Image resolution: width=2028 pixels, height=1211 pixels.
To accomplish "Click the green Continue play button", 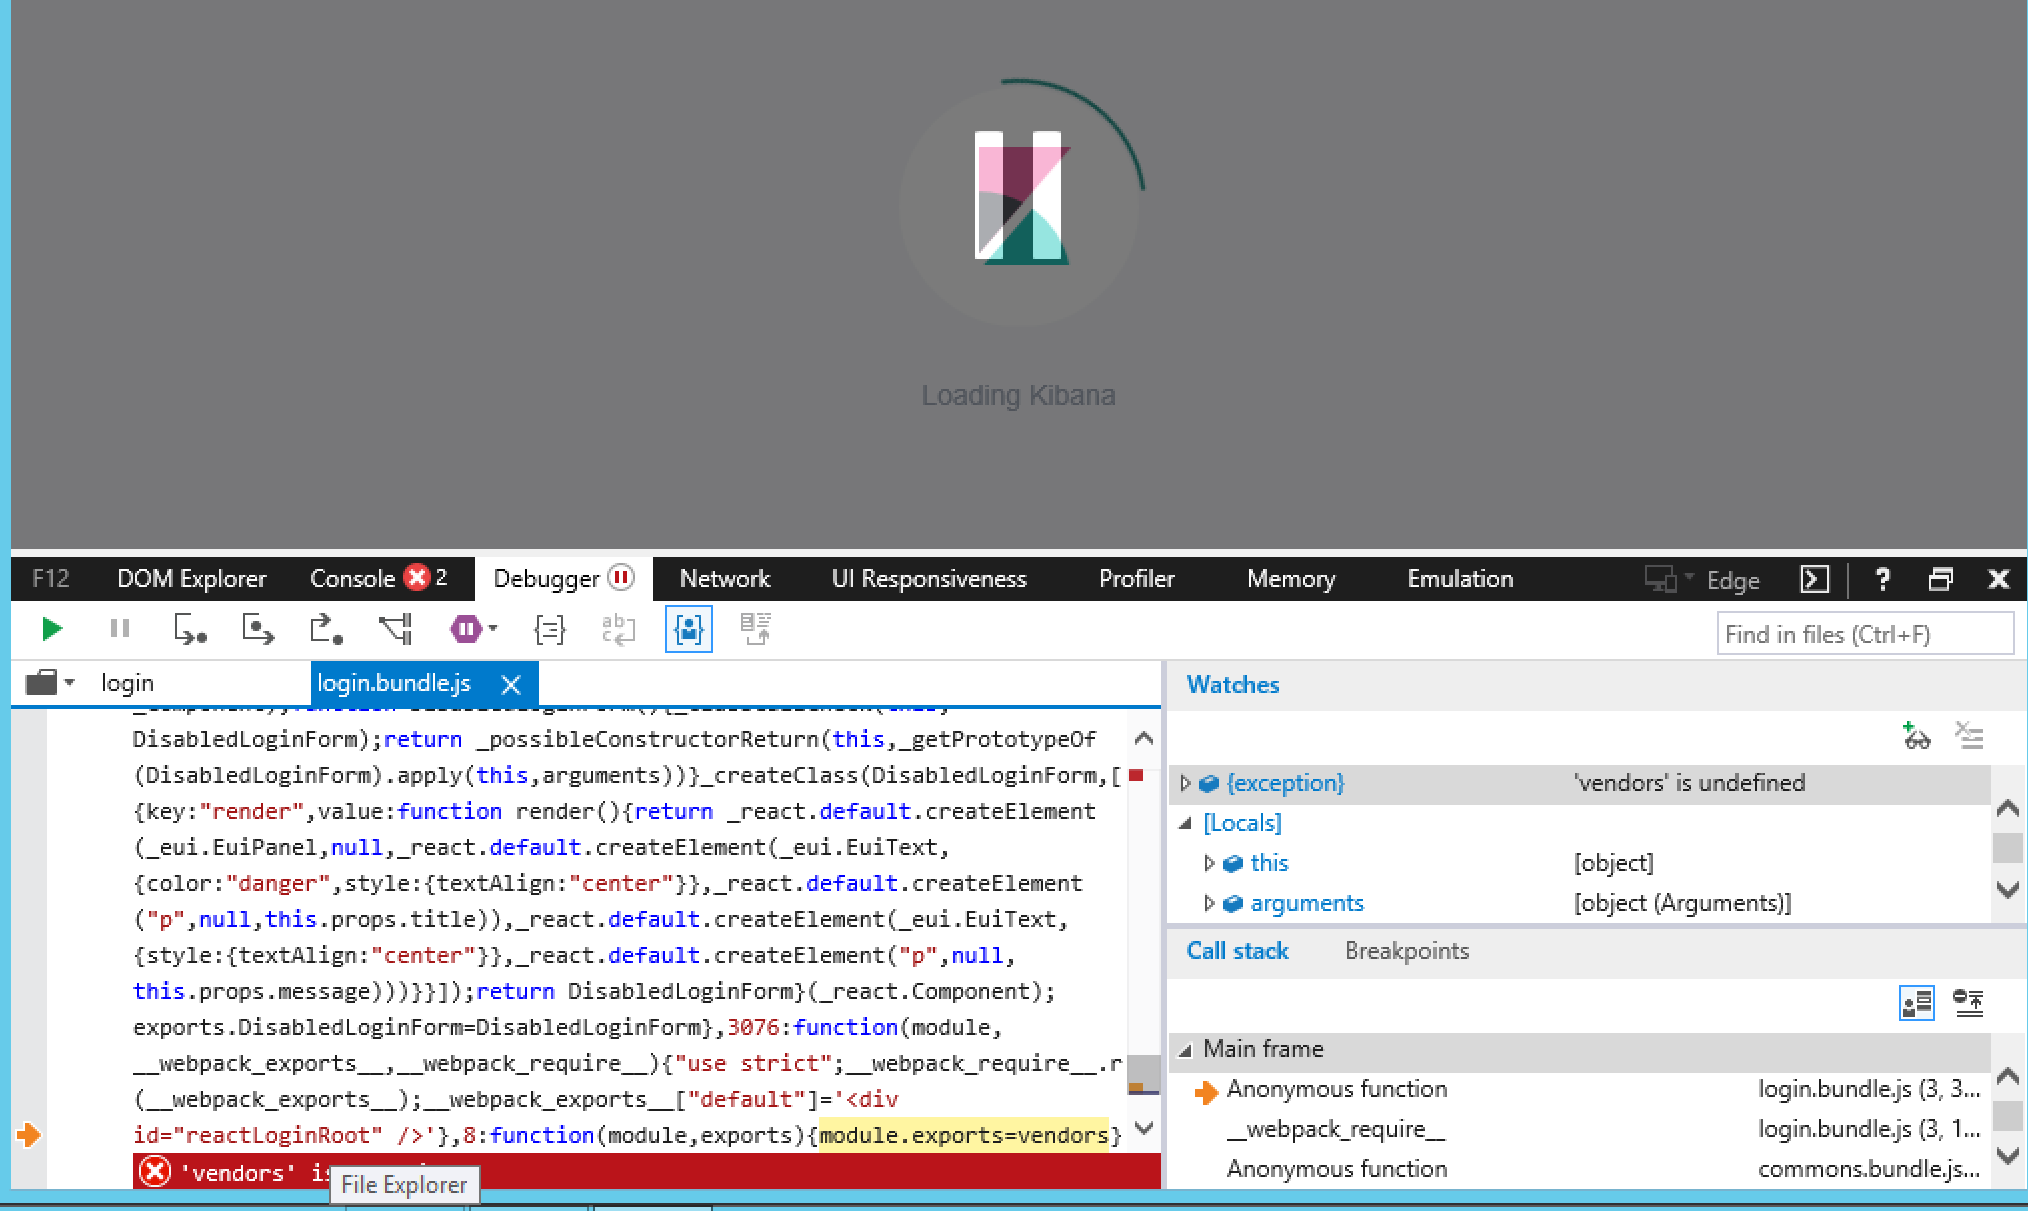I will pos(52,629).
